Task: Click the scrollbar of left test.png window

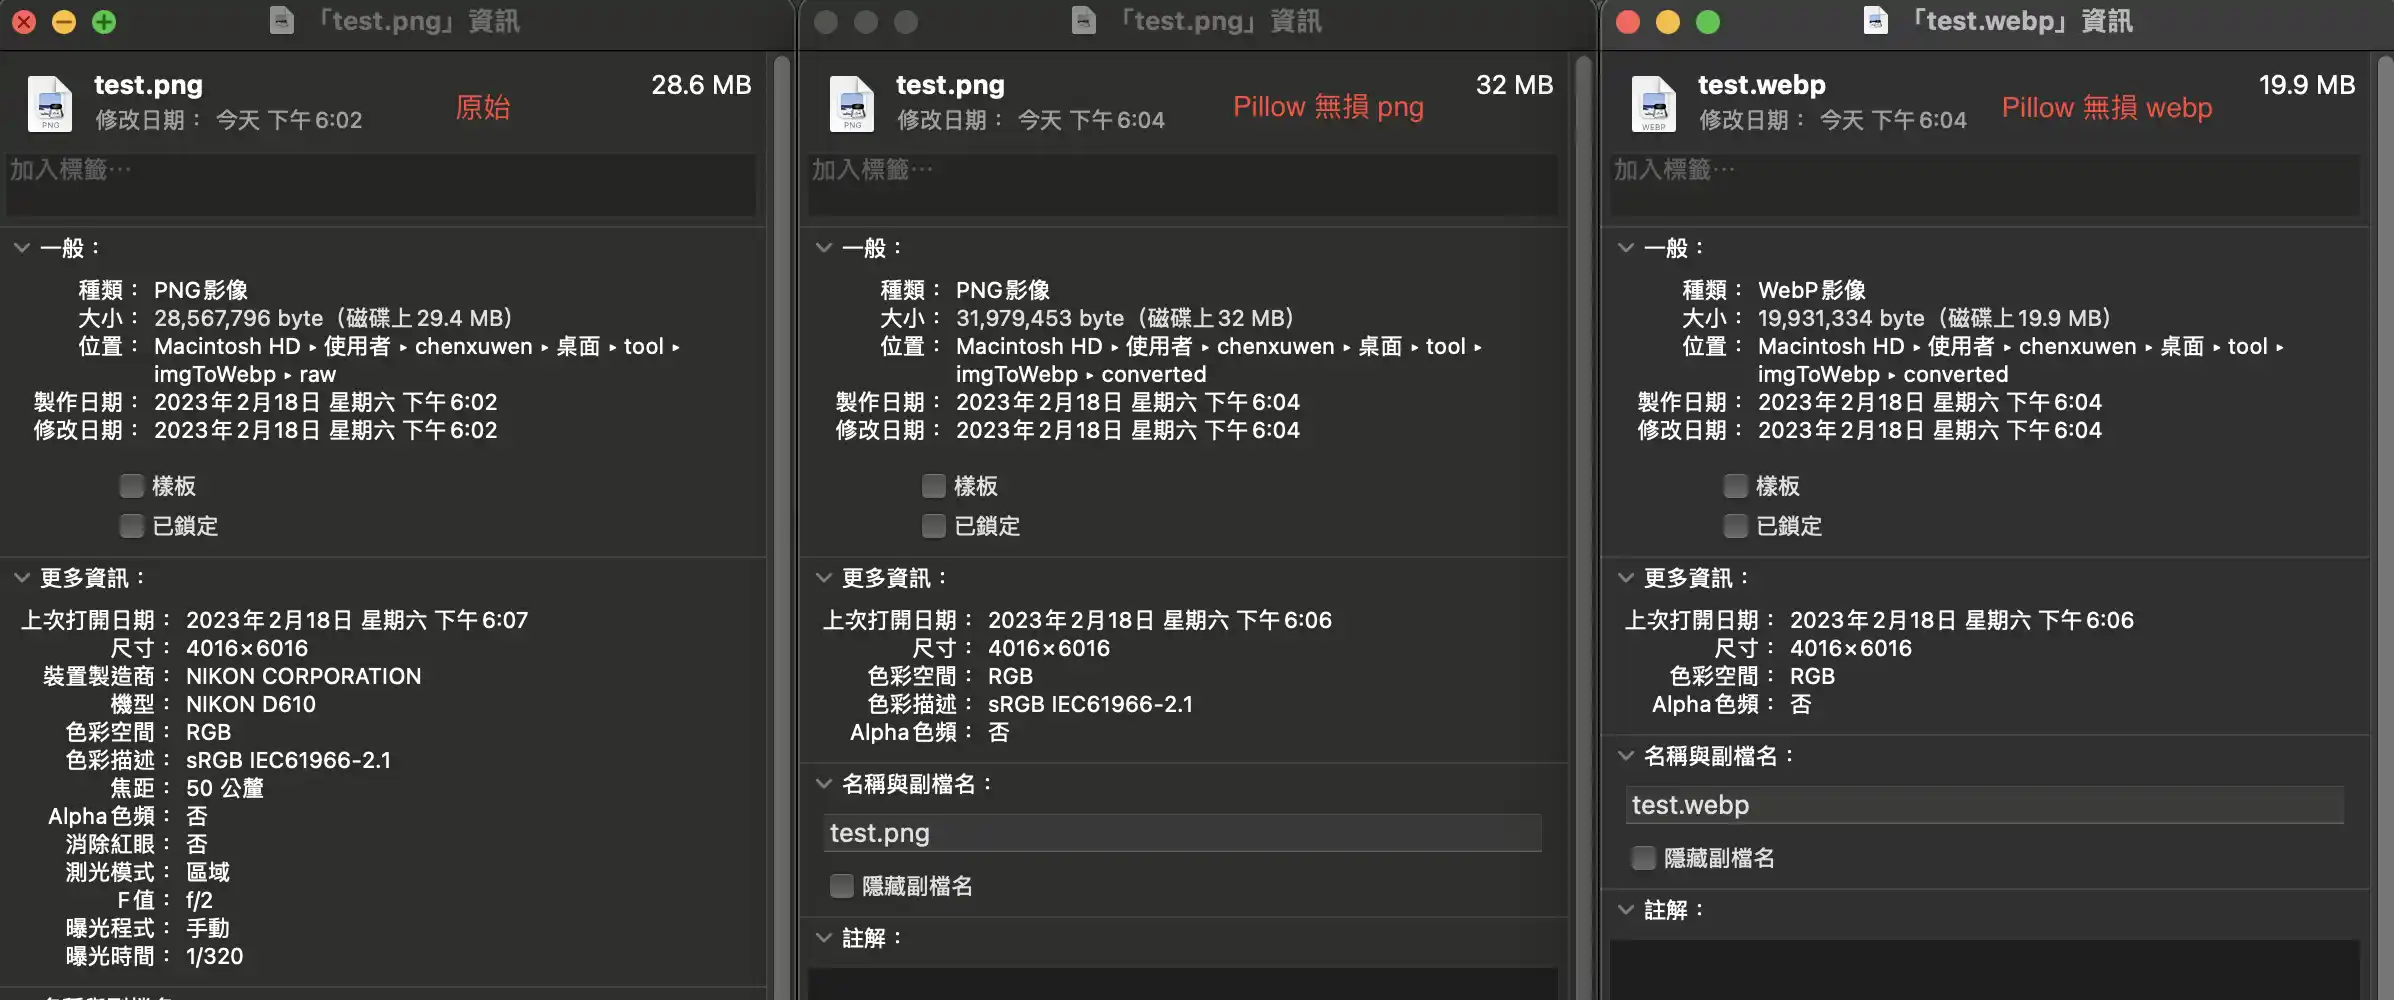Action: pyautogui.click(x=782, y=528)
